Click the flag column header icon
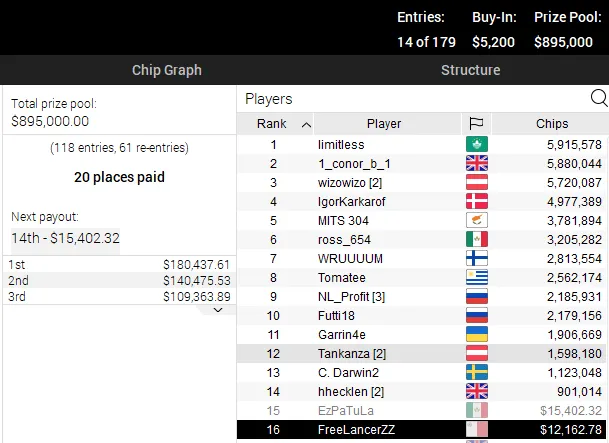The image size is (609, 443). tap(476, 124)
